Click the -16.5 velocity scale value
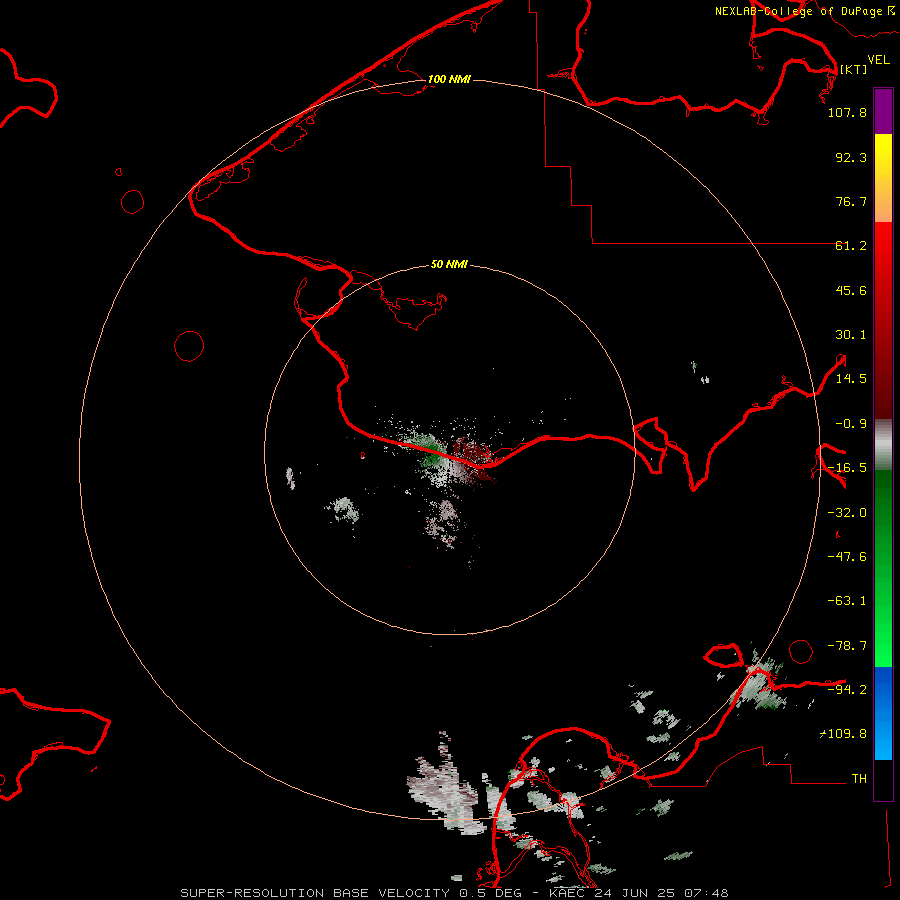Viewport: 900px width, 900px height. [847, 468]
